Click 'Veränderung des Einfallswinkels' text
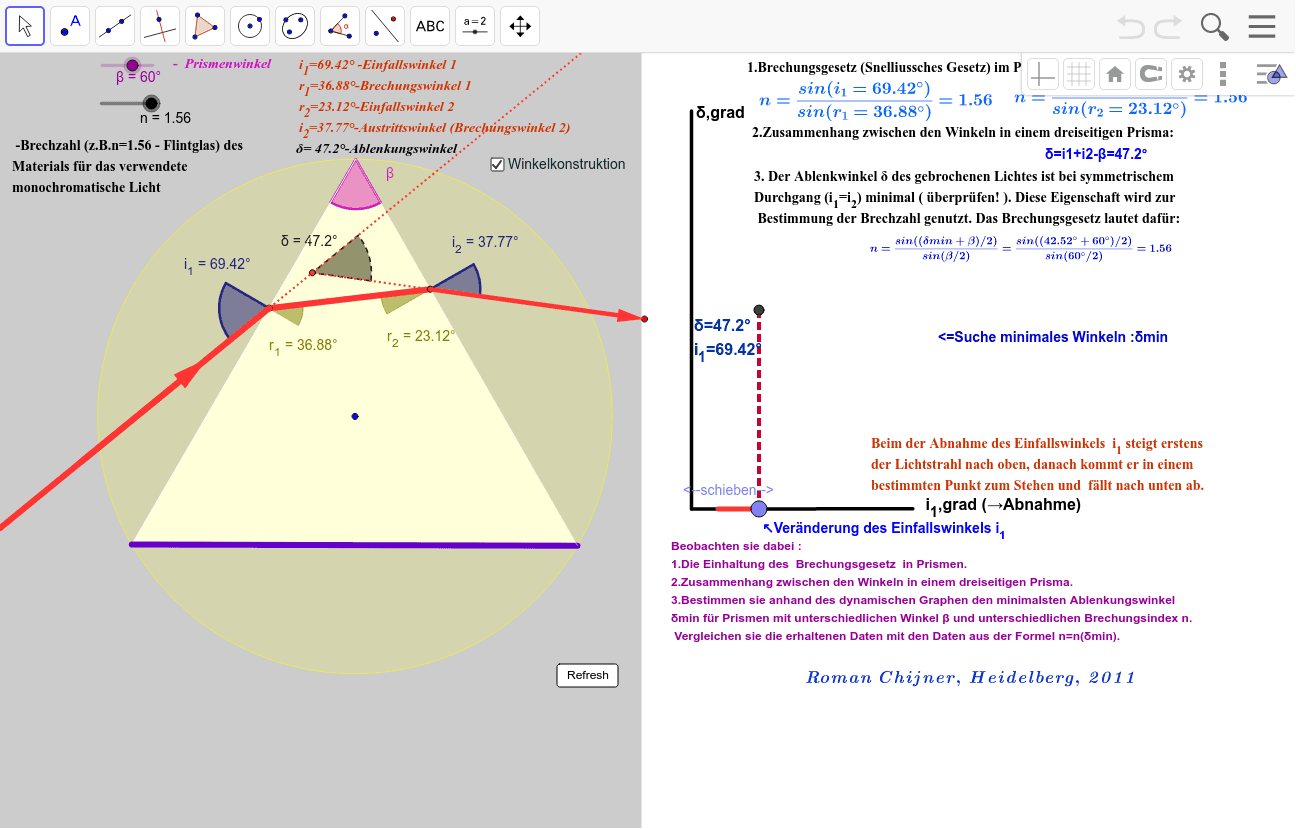 point(884,529)
